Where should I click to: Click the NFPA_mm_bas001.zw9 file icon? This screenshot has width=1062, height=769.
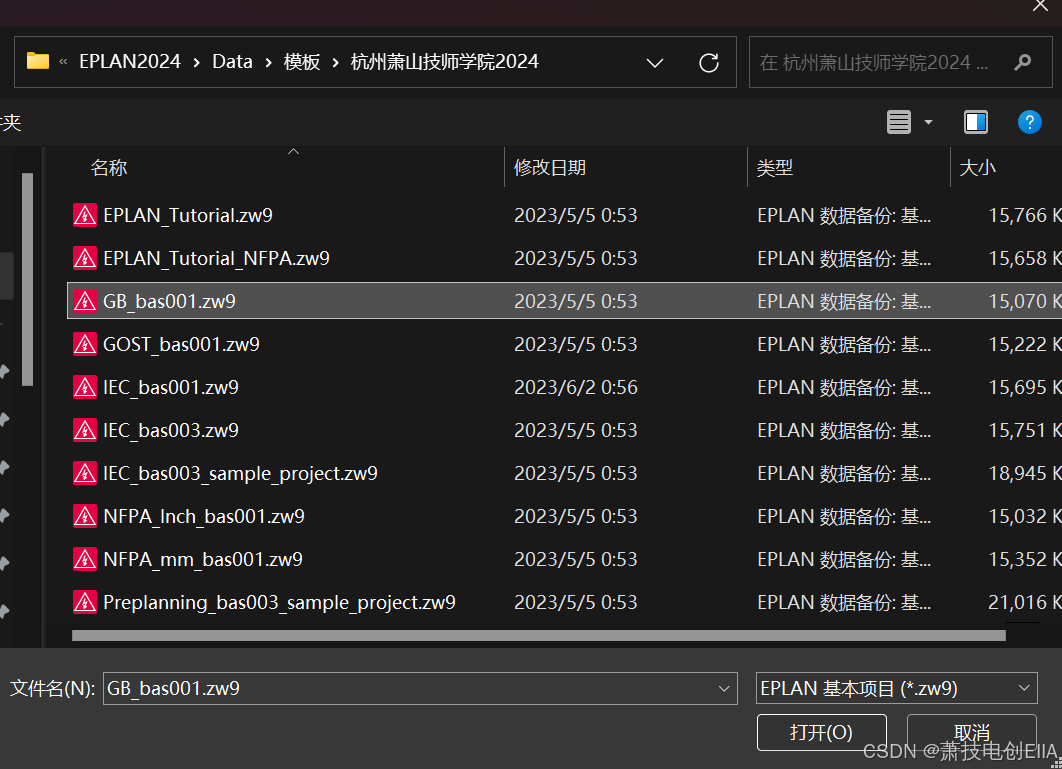click(85, 560)
